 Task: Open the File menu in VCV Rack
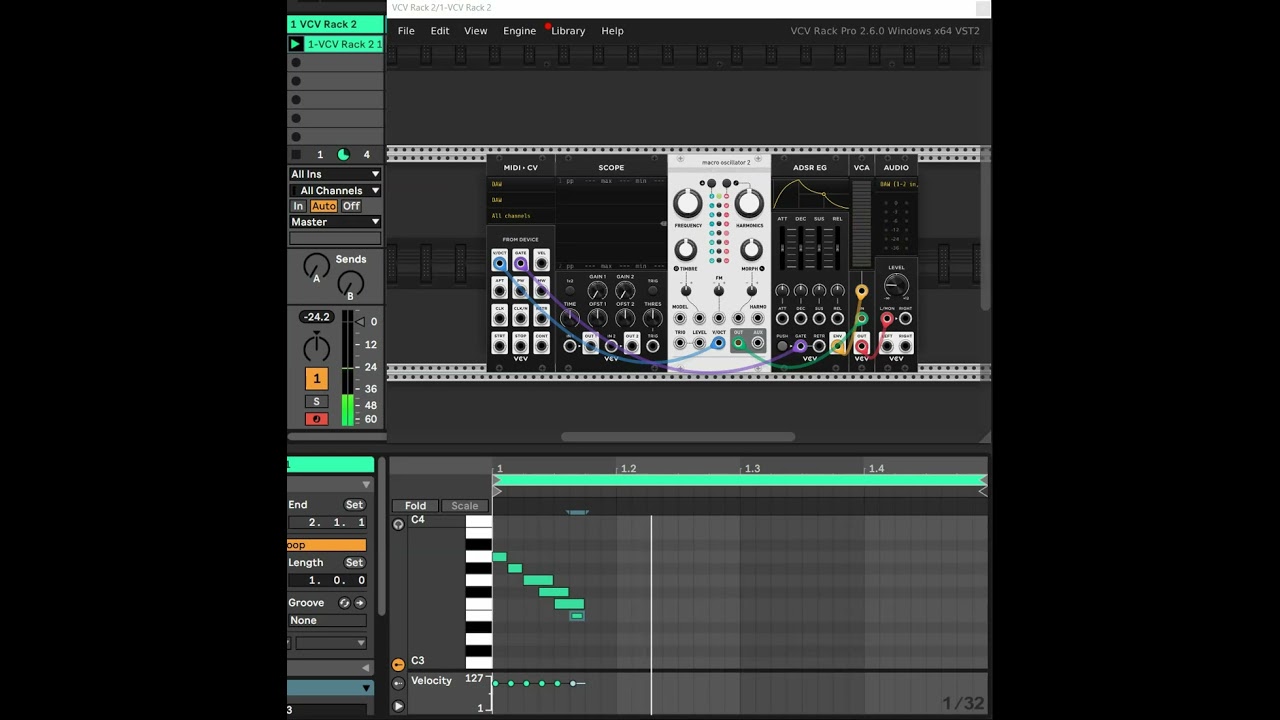tap(406, 31)
